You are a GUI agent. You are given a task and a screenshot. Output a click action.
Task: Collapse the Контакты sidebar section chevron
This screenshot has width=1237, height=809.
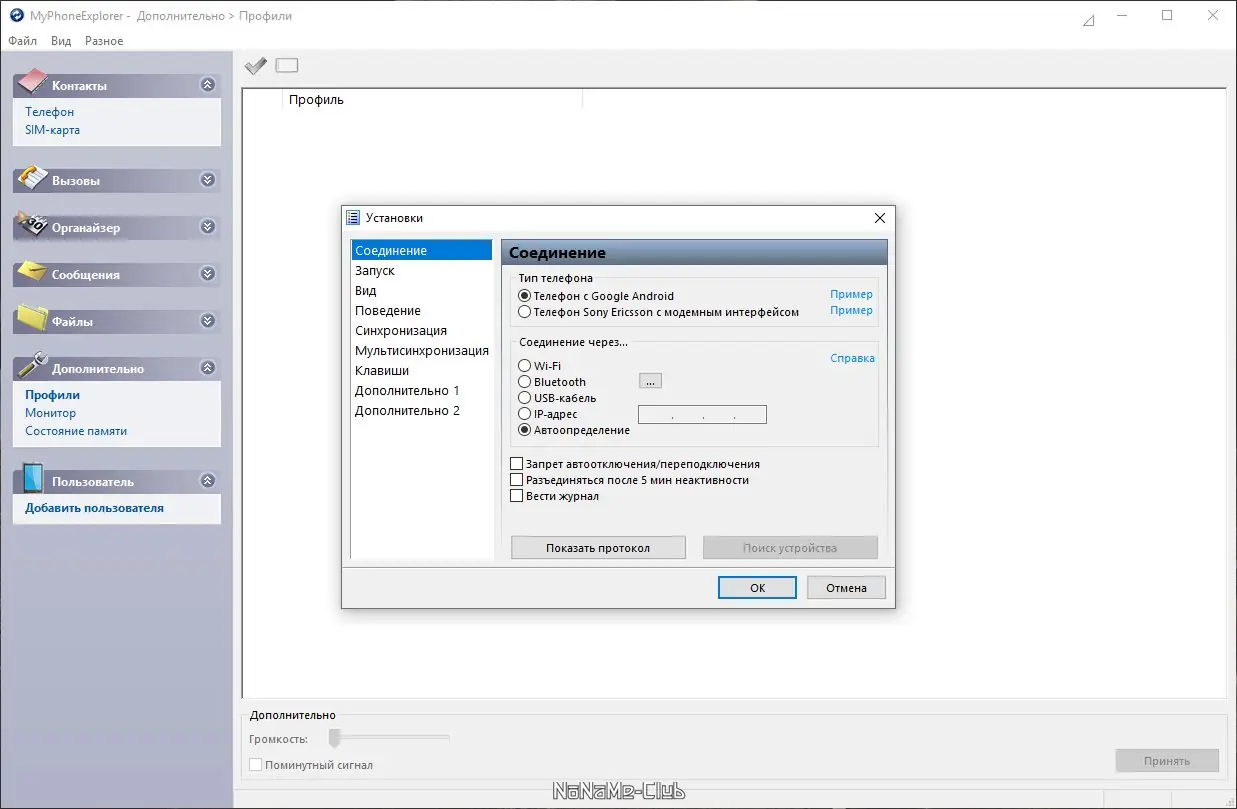tap(207, 85)
